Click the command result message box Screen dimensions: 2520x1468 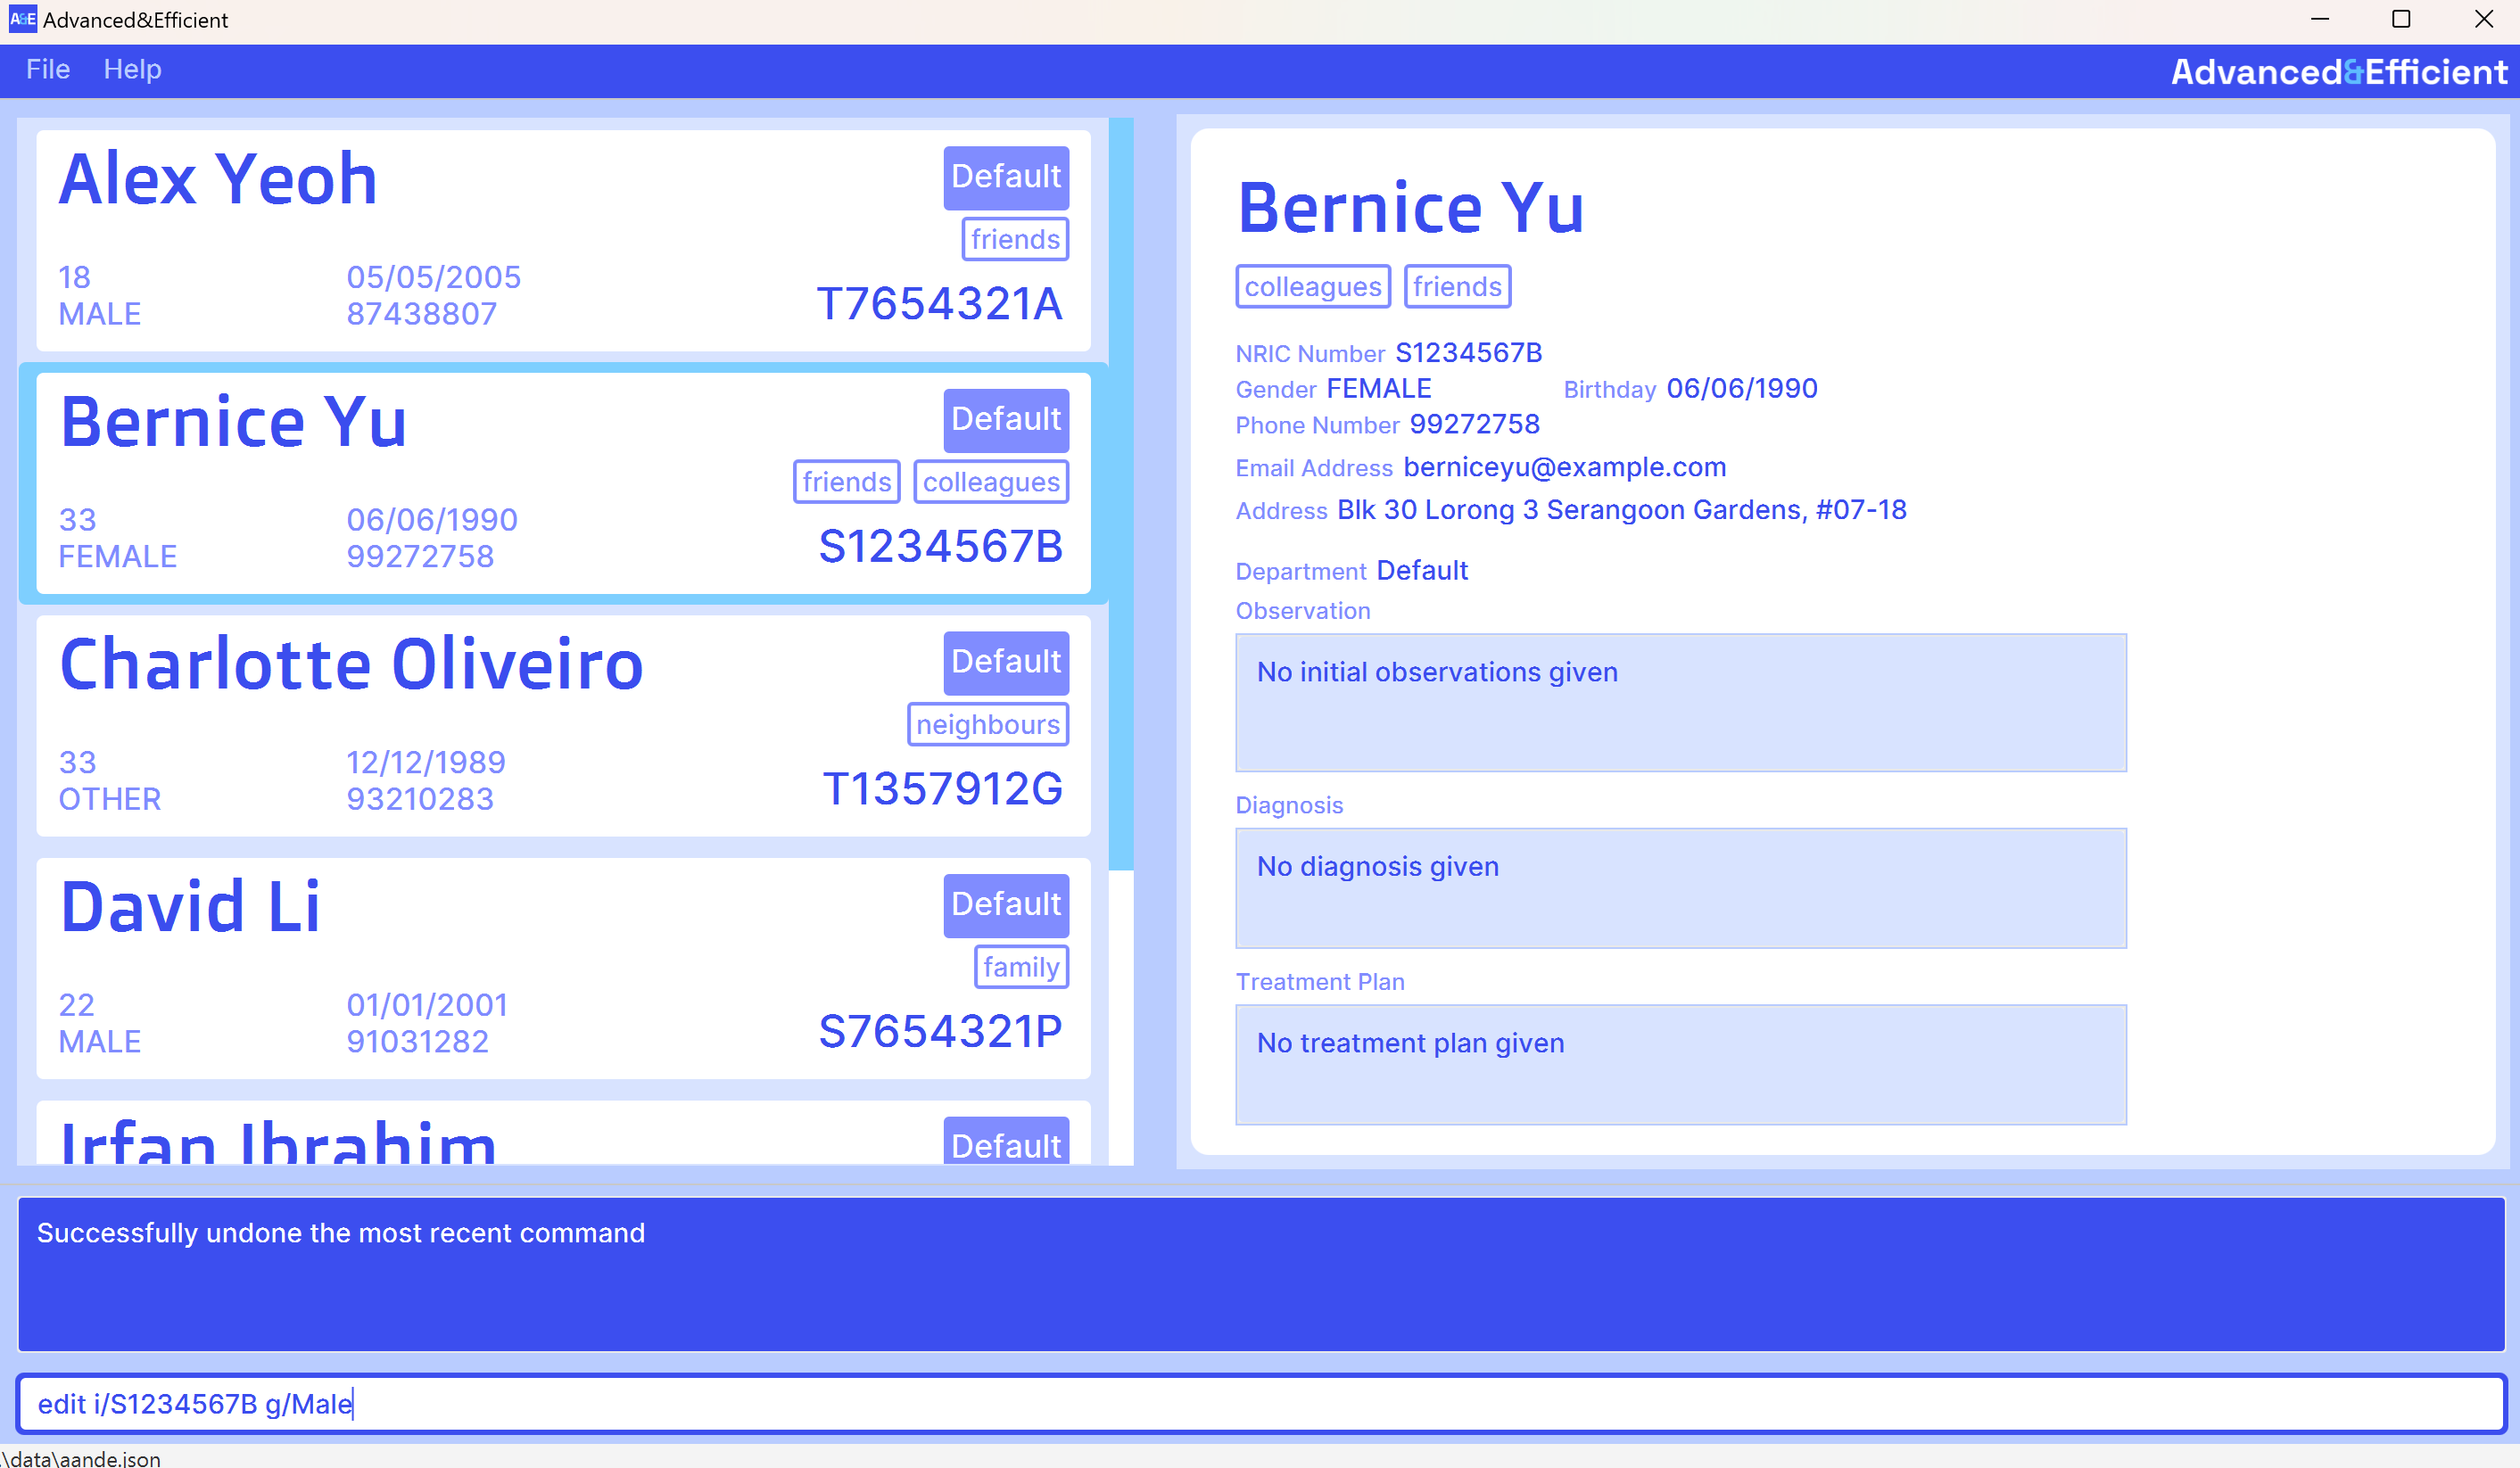click(1260, 1274)
